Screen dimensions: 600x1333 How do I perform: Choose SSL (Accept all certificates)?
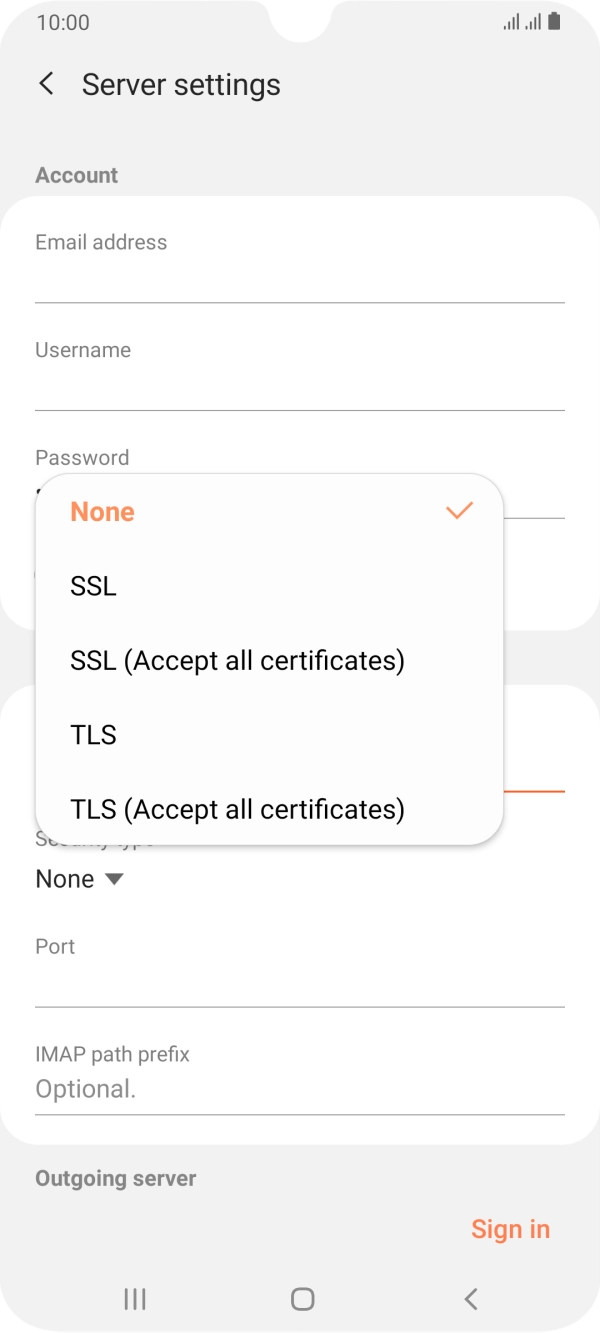pyautogui.click(x=237, y=660)
